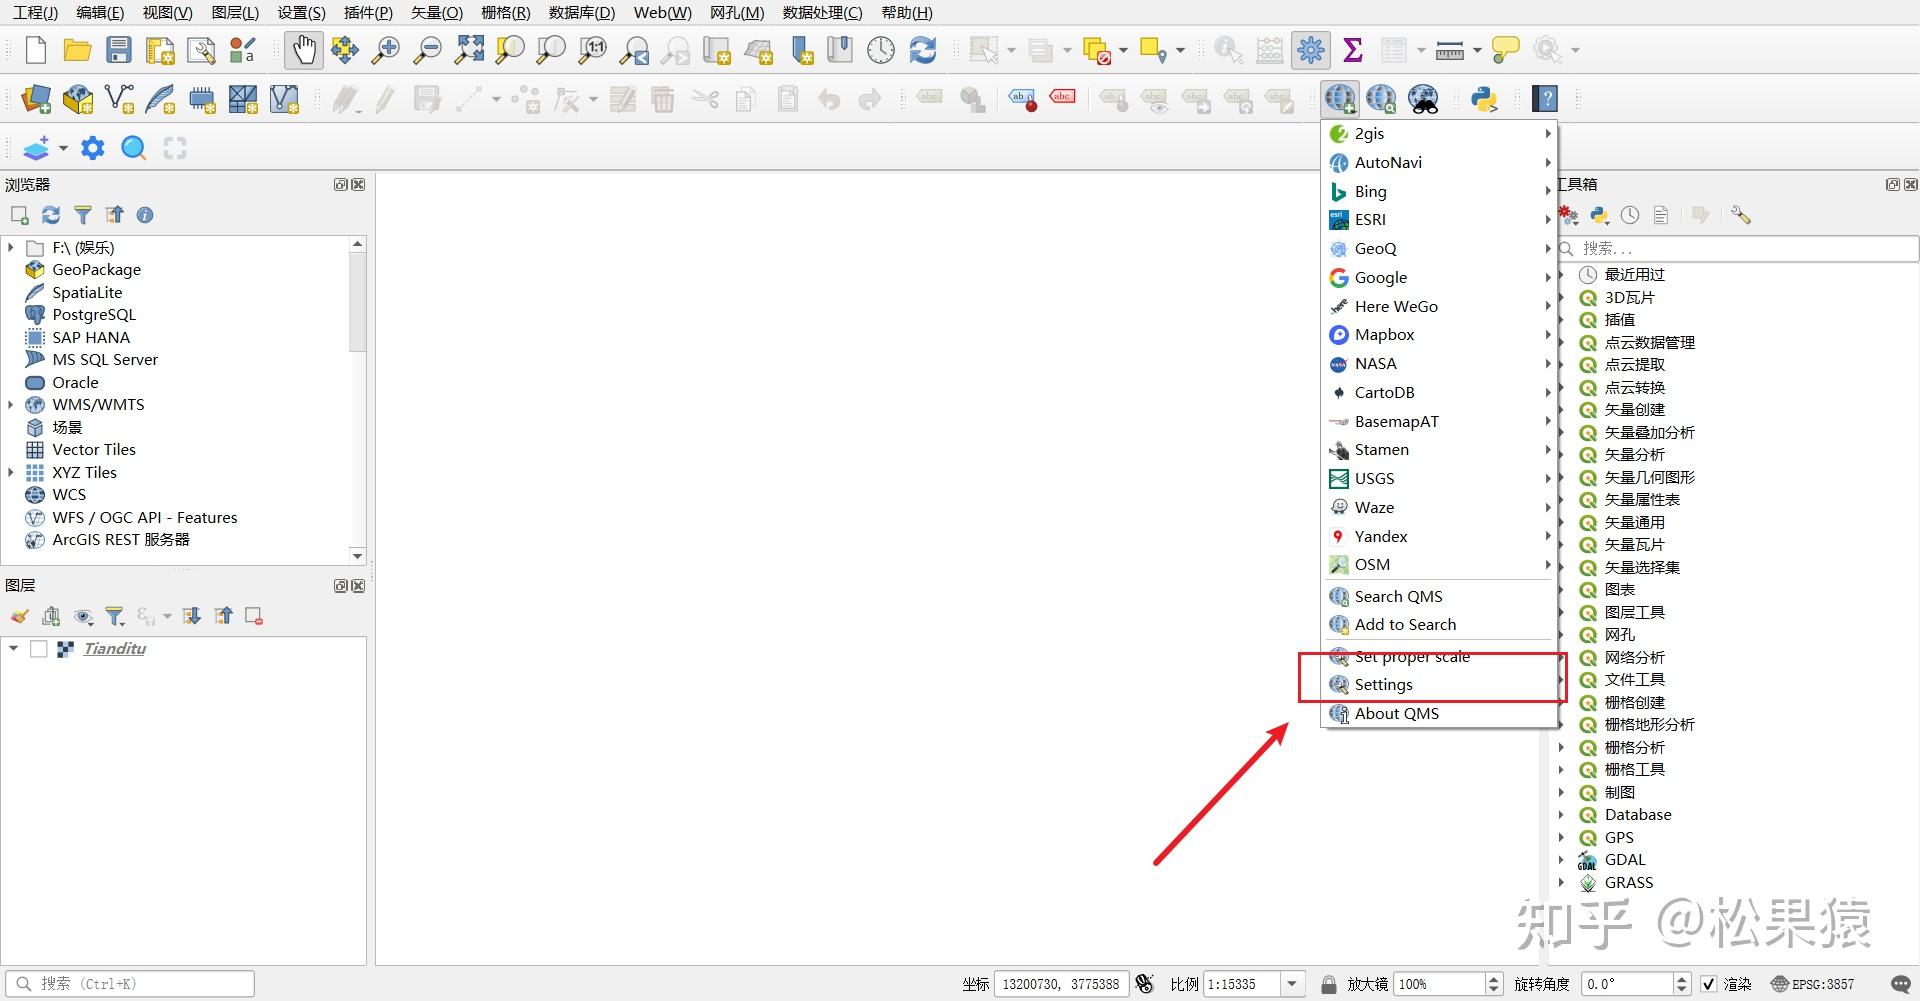
Task: Choose Settings in the QMS menu
Action: 1439,685
